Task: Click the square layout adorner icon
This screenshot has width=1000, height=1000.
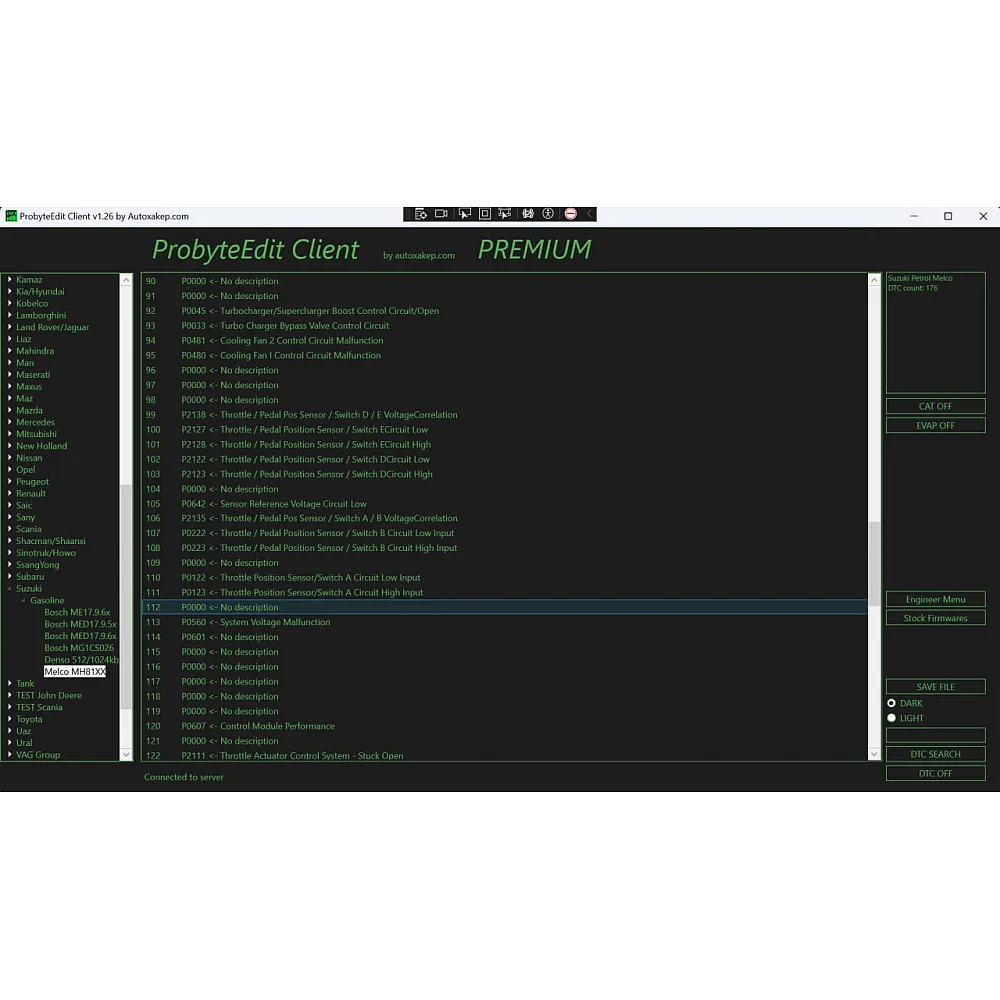Action: point(484,214)
